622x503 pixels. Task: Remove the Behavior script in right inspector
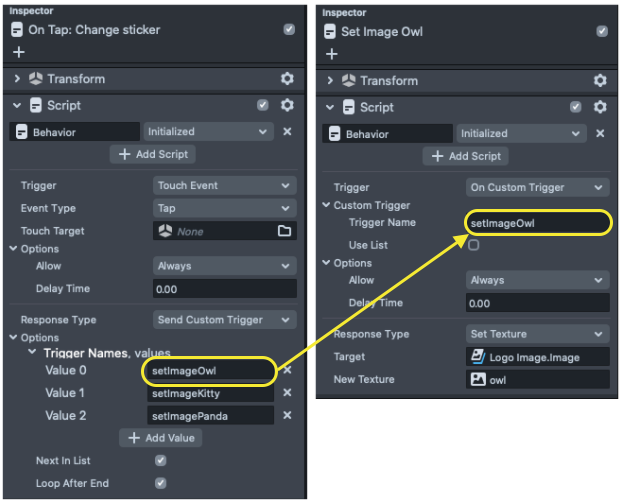600,133
